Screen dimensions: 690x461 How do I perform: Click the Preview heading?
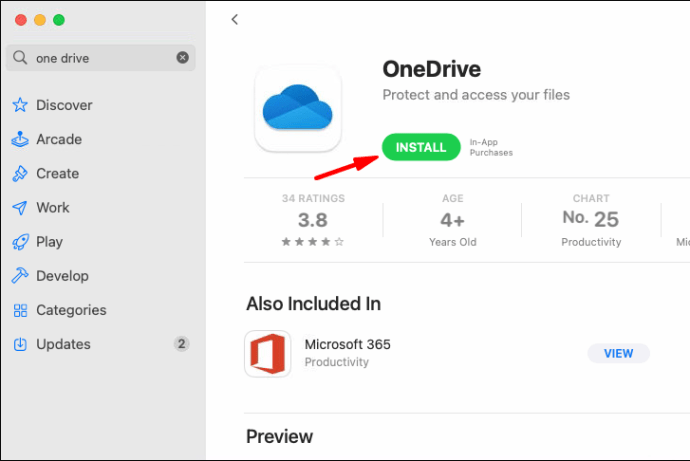[279, 436]
